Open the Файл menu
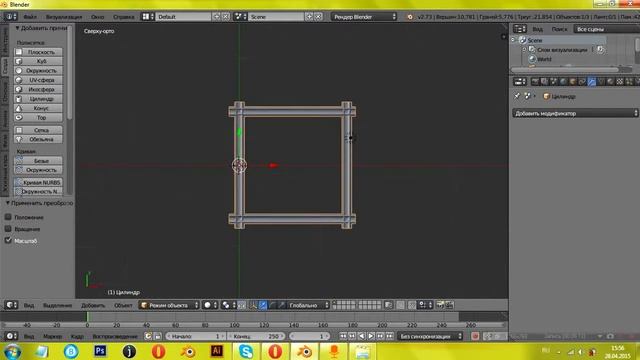Image resolution: width=640 pixels, height=360 pixels. (30, 17)
